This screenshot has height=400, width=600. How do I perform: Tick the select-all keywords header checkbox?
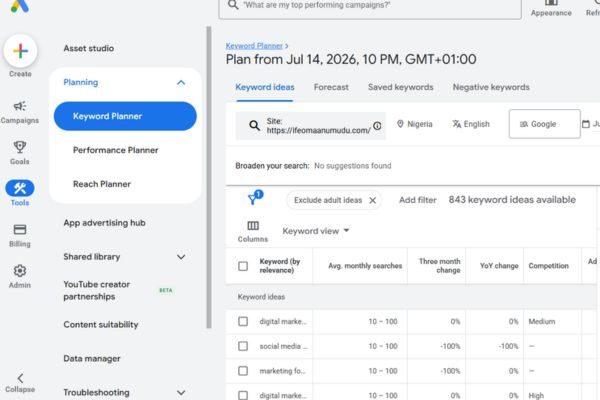[243, 266]
